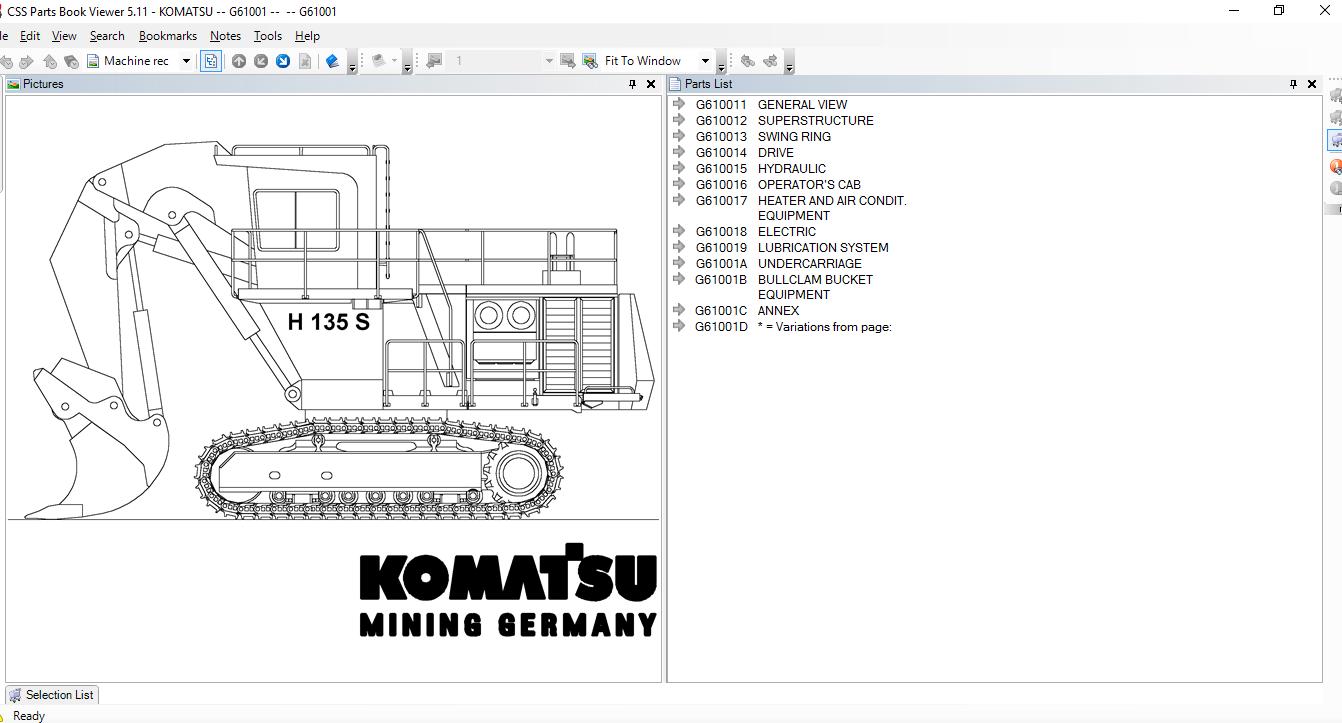Pin the Pictures panel with its pushpin

click(630, 84)
